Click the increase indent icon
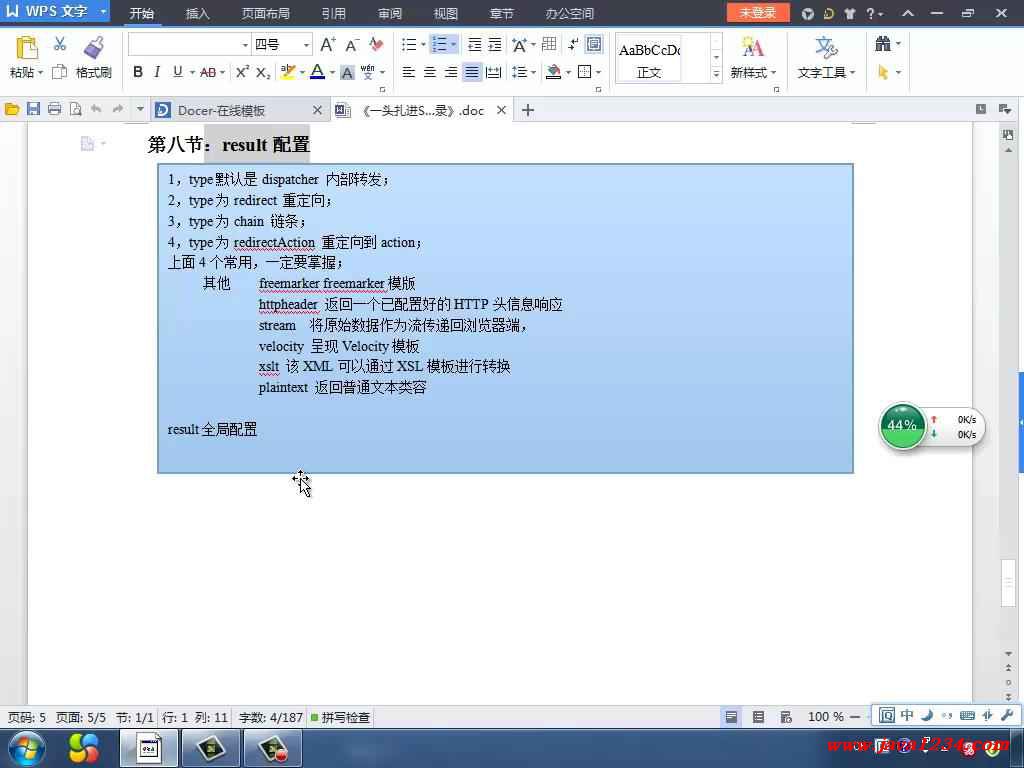The height and width of the screenshot is (768, 1024). tap(495, 44)
